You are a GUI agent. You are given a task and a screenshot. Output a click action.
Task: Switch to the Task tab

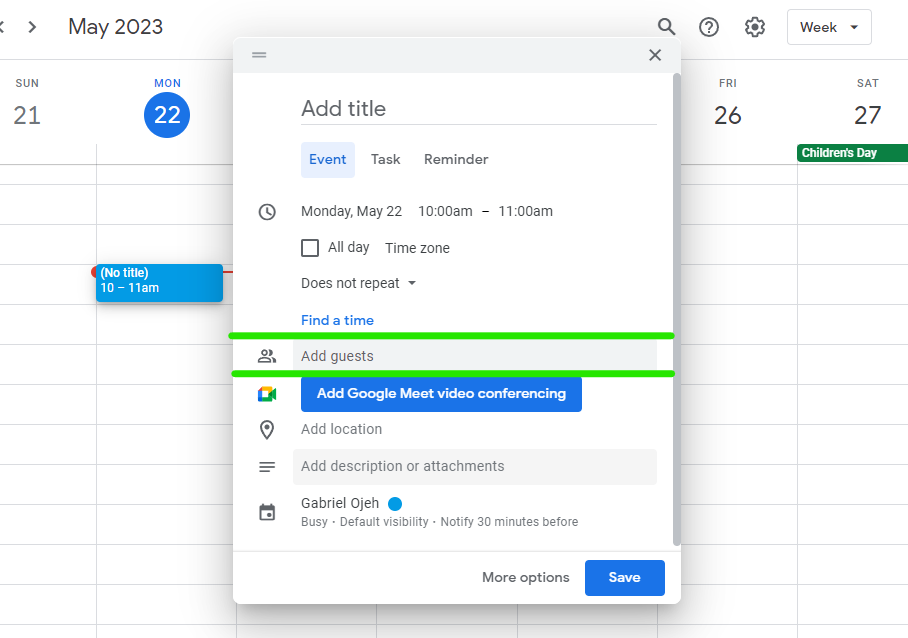[386, 159]
